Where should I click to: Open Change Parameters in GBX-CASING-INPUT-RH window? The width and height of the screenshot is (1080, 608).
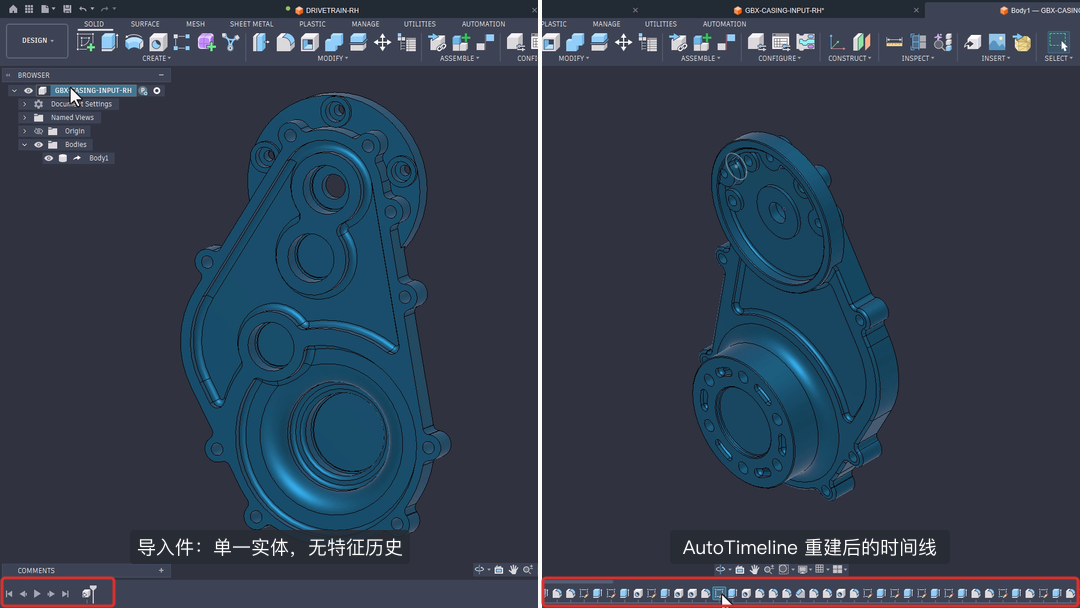pyautogui.click(x=647, y=43)
